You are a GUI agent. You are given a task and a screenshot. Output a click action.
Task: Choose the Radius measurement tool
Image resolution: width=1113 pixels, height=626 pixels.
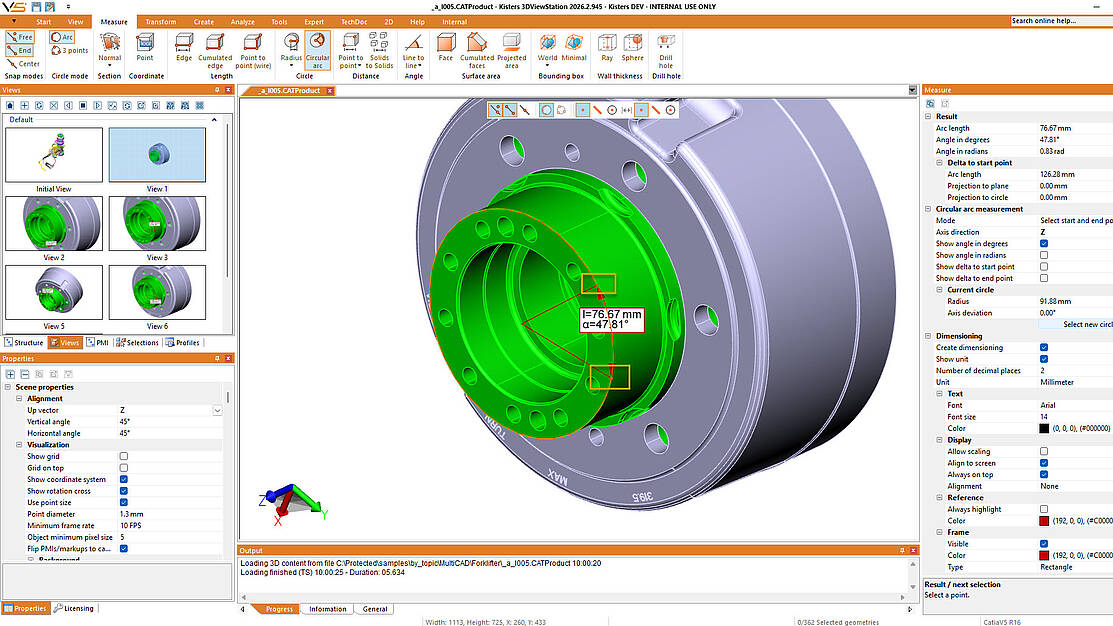(x=291, y=50)
